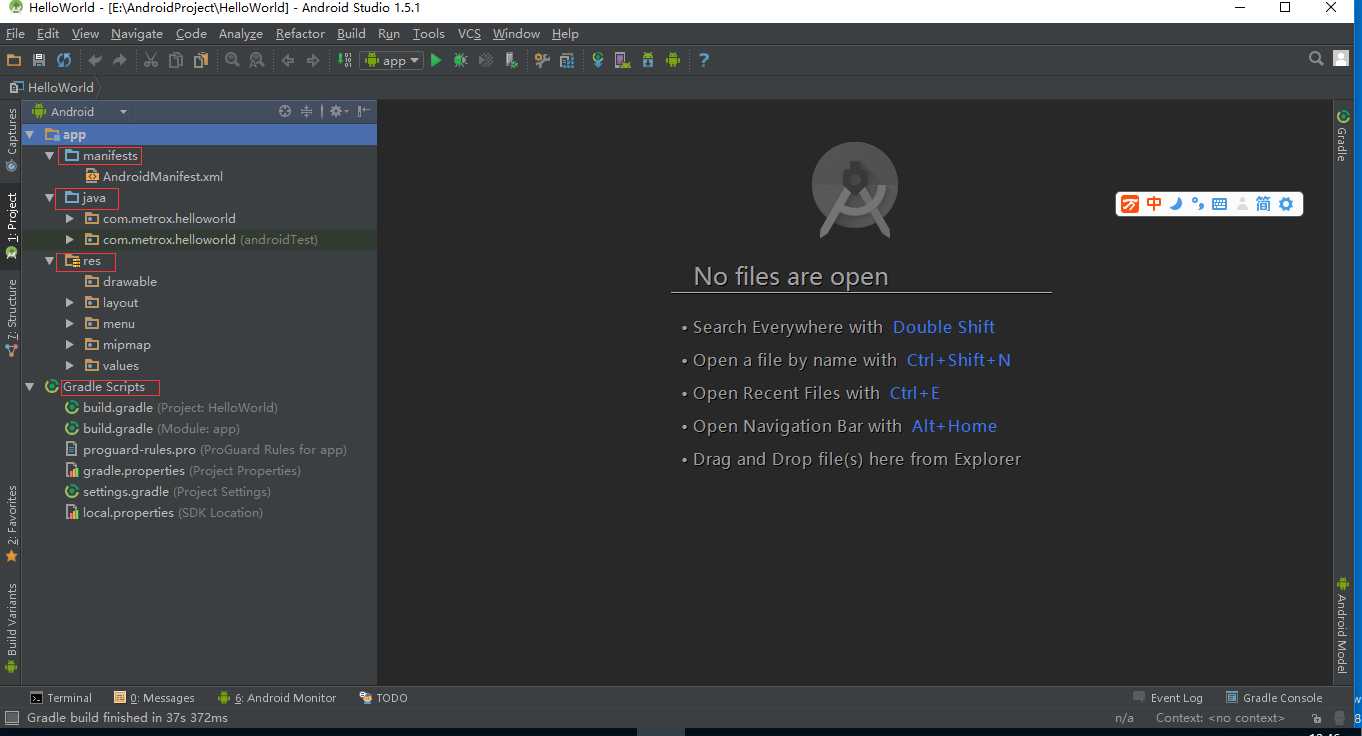The height and width of the screenshot is (736, 1362).
Task: Click the Replace toolbar icon
Action: (x=257, y=60)
